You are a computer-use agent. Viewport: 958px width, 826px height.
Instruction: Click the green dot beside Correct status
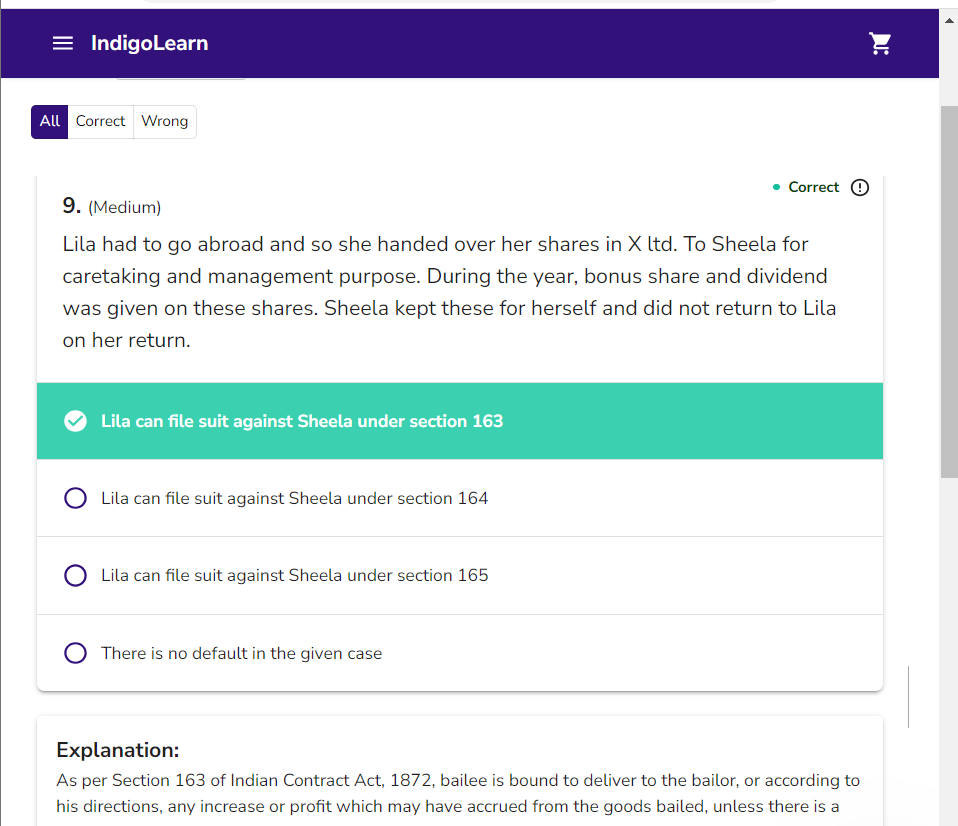776,187
